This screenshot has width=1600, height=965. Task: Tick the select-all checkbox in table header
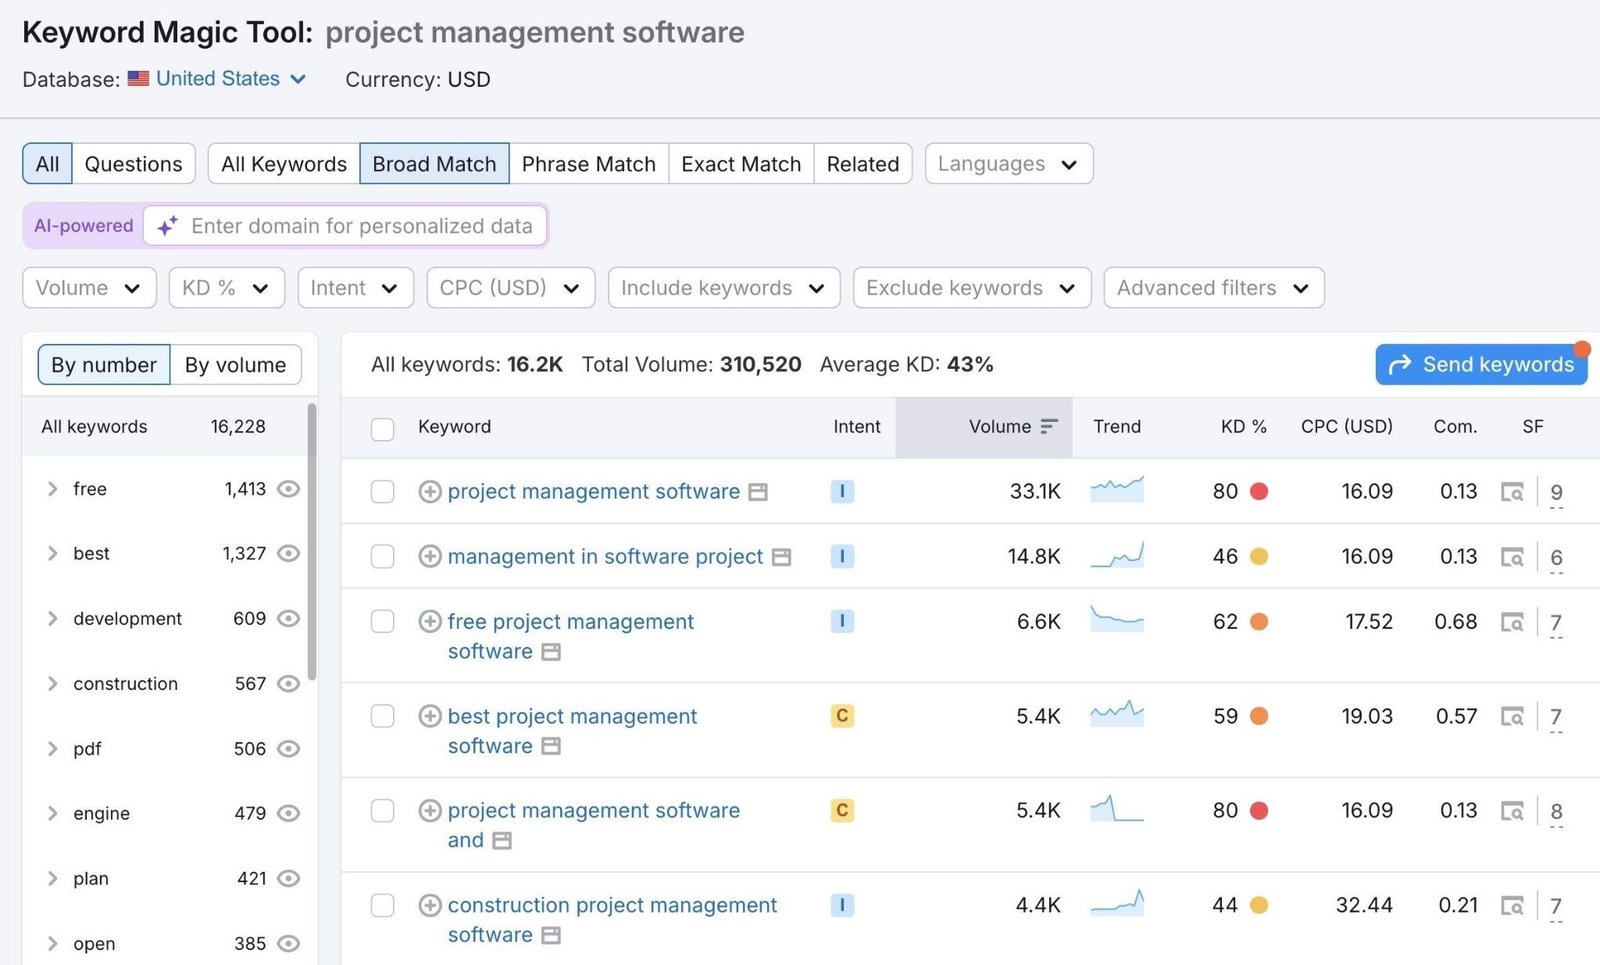tap(382, 429)
